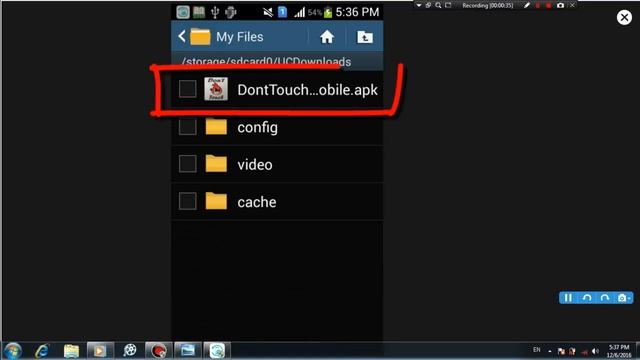Screen dimensions: 640x360
Task: Tap the /storage/sdcard0/UCDownloads path bar
Action: coord(277,62)
